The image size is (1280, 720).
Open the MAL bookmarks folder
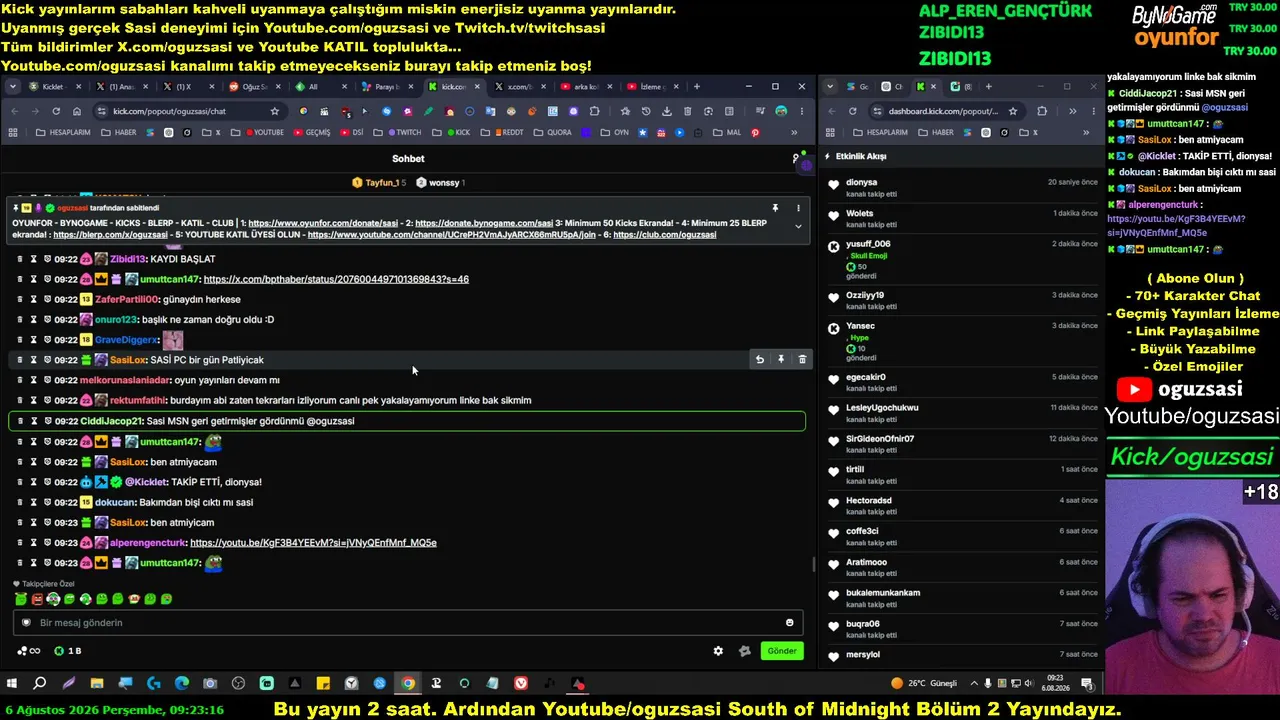coord(727,132)
